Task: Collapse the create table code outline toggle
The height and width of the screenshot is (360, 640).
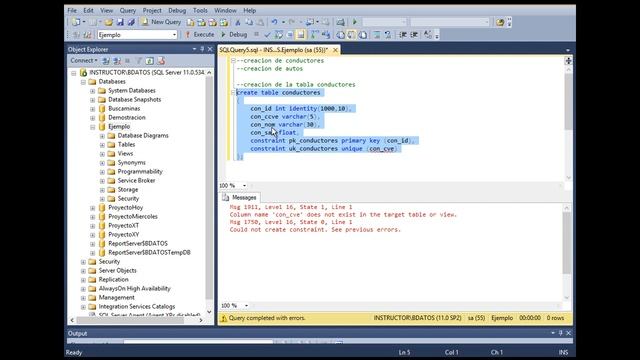Action: pos(233,93)
